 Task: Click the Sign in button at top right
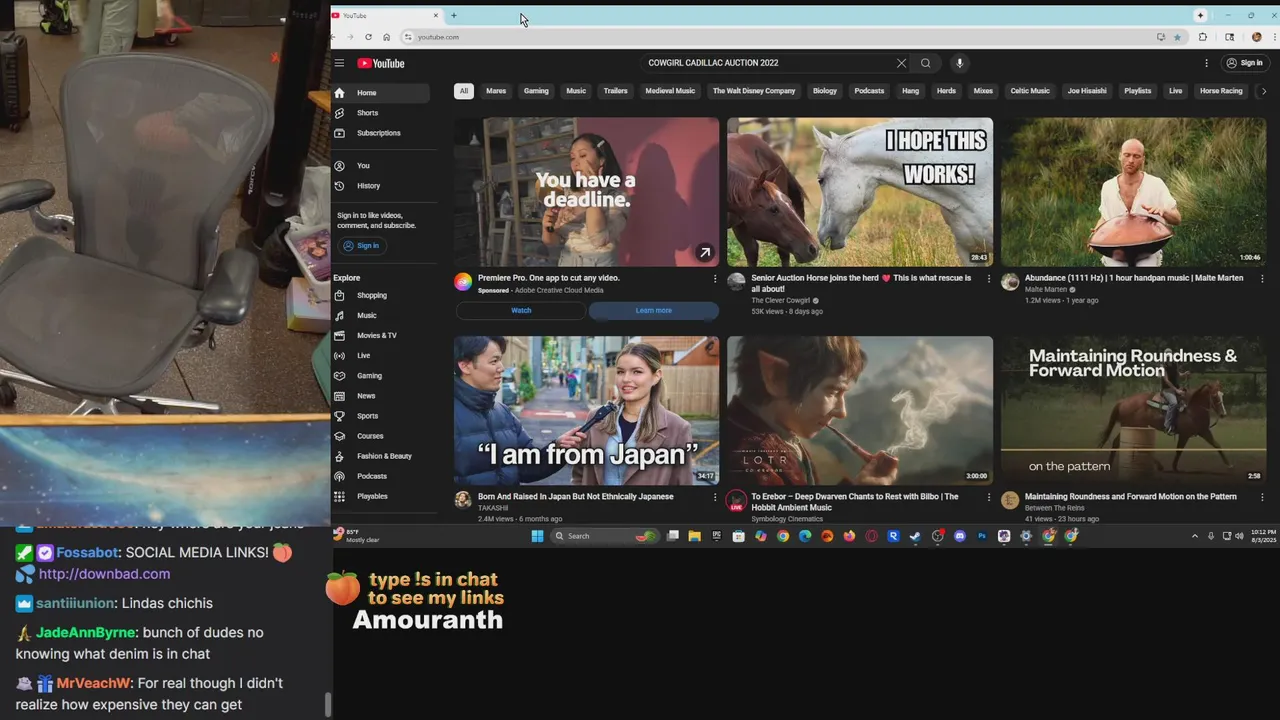pyautogui.click(x=1245, y=63)
